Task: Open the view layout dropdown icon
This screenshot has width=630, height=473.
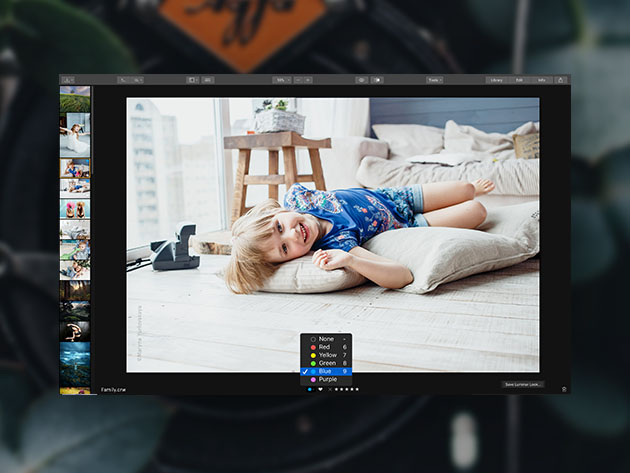Action: 192,80
